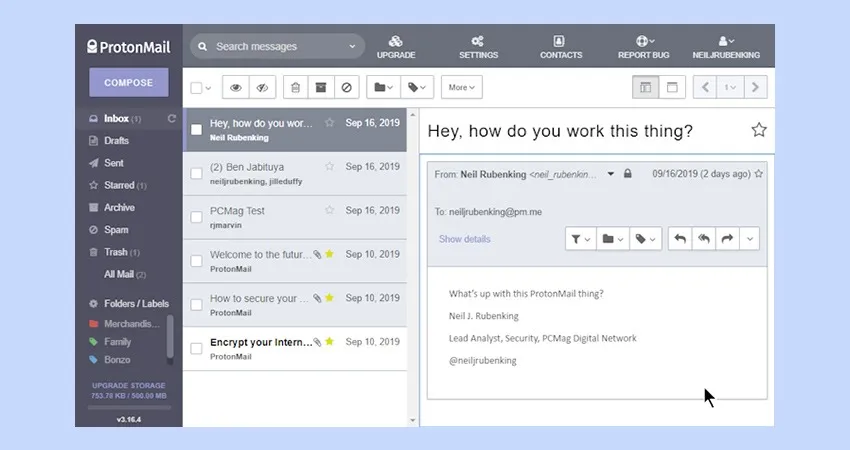
Task: Forward the message
Action: coord(727,239)
